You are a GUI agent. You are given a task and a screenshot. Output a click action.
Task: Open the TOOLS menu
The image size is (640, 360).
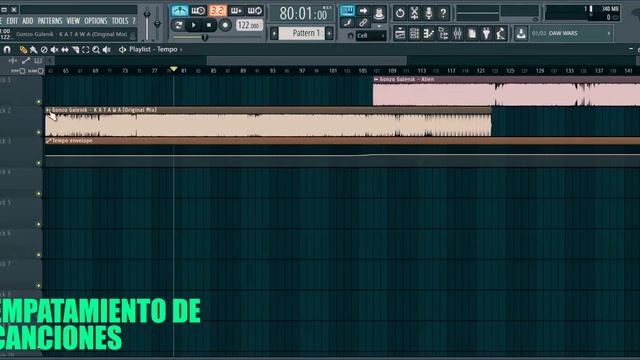pyautogui.click(x=120, y=21)
